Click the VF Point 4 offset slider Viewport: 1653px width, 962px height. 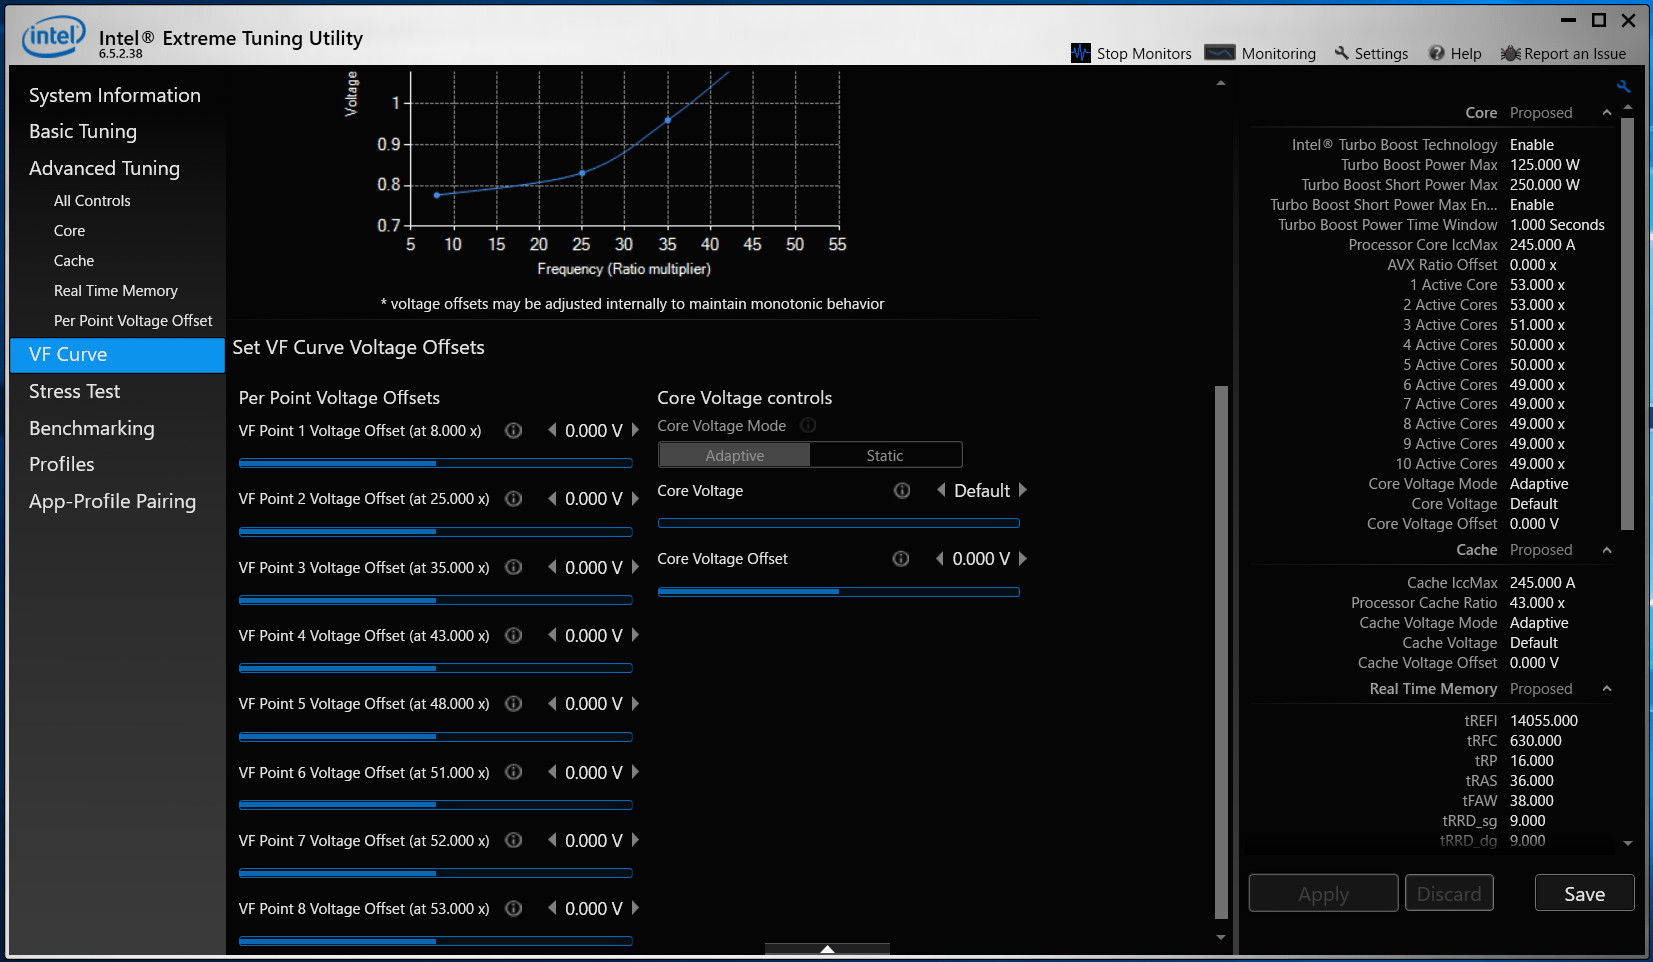pos(435,668)
